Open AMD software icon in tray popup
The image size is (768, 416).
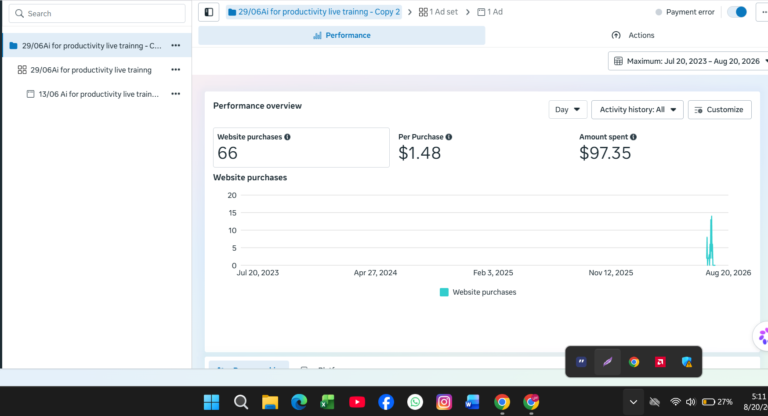click(660, 362)
